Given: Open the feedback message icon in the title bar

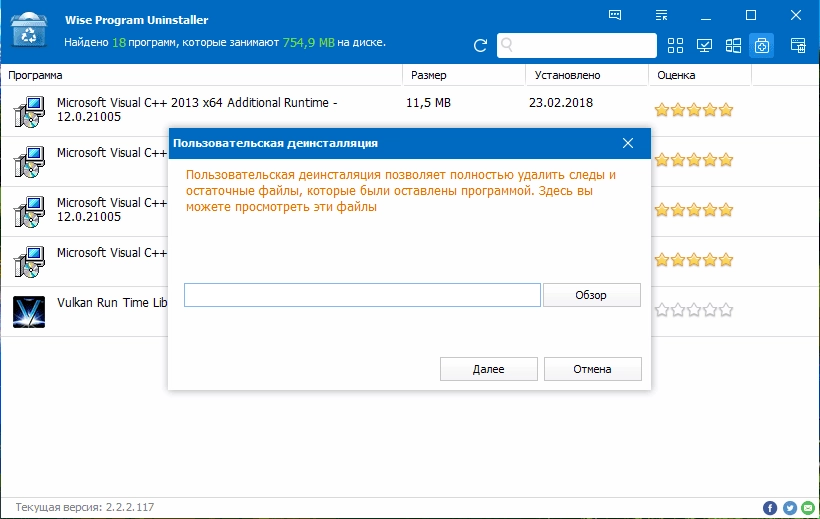Looking at the screenshot, I should point(615,15).
